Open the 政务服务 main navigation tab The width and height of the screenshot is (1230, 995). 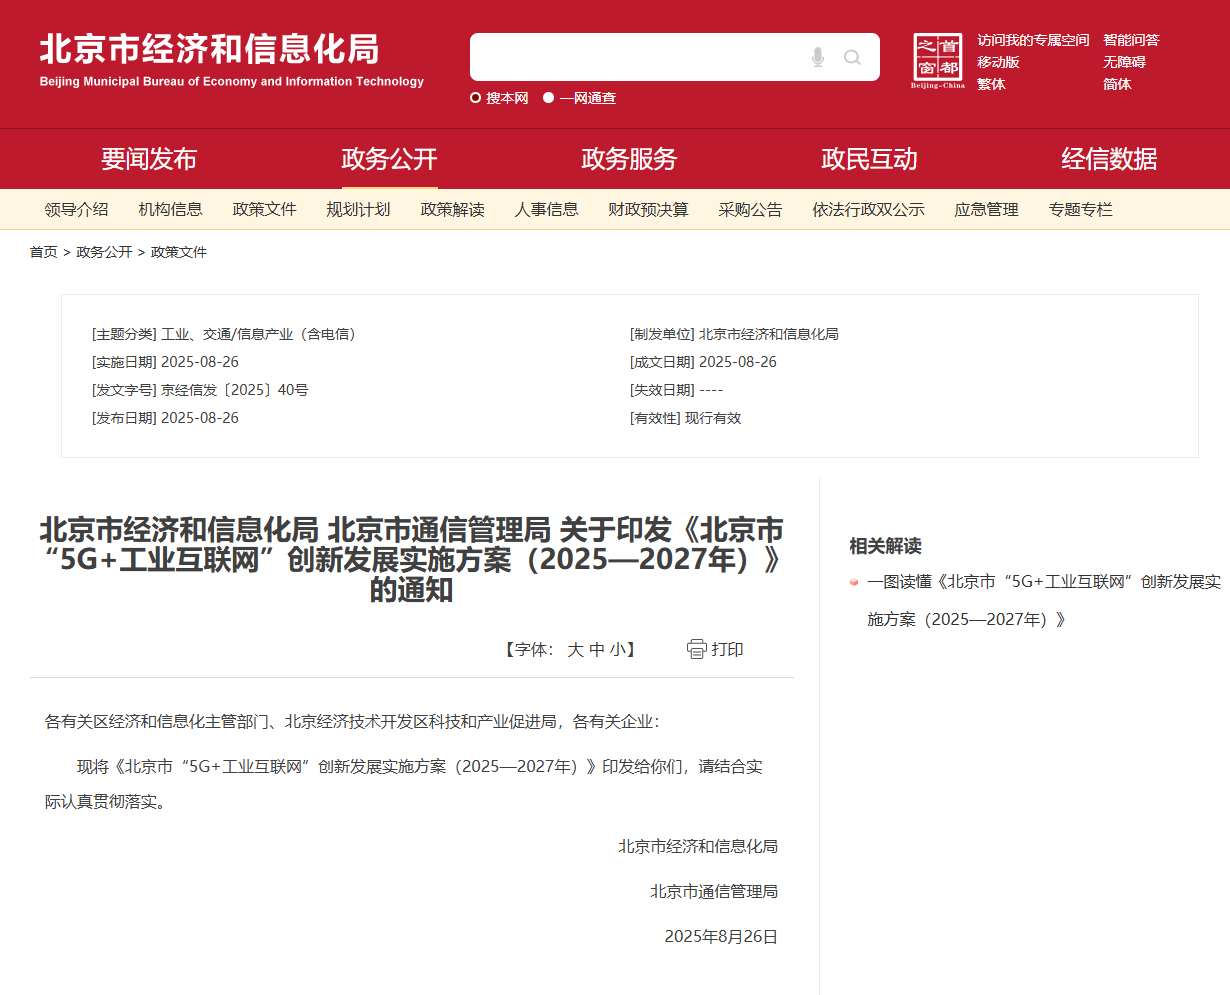point(629,159)
